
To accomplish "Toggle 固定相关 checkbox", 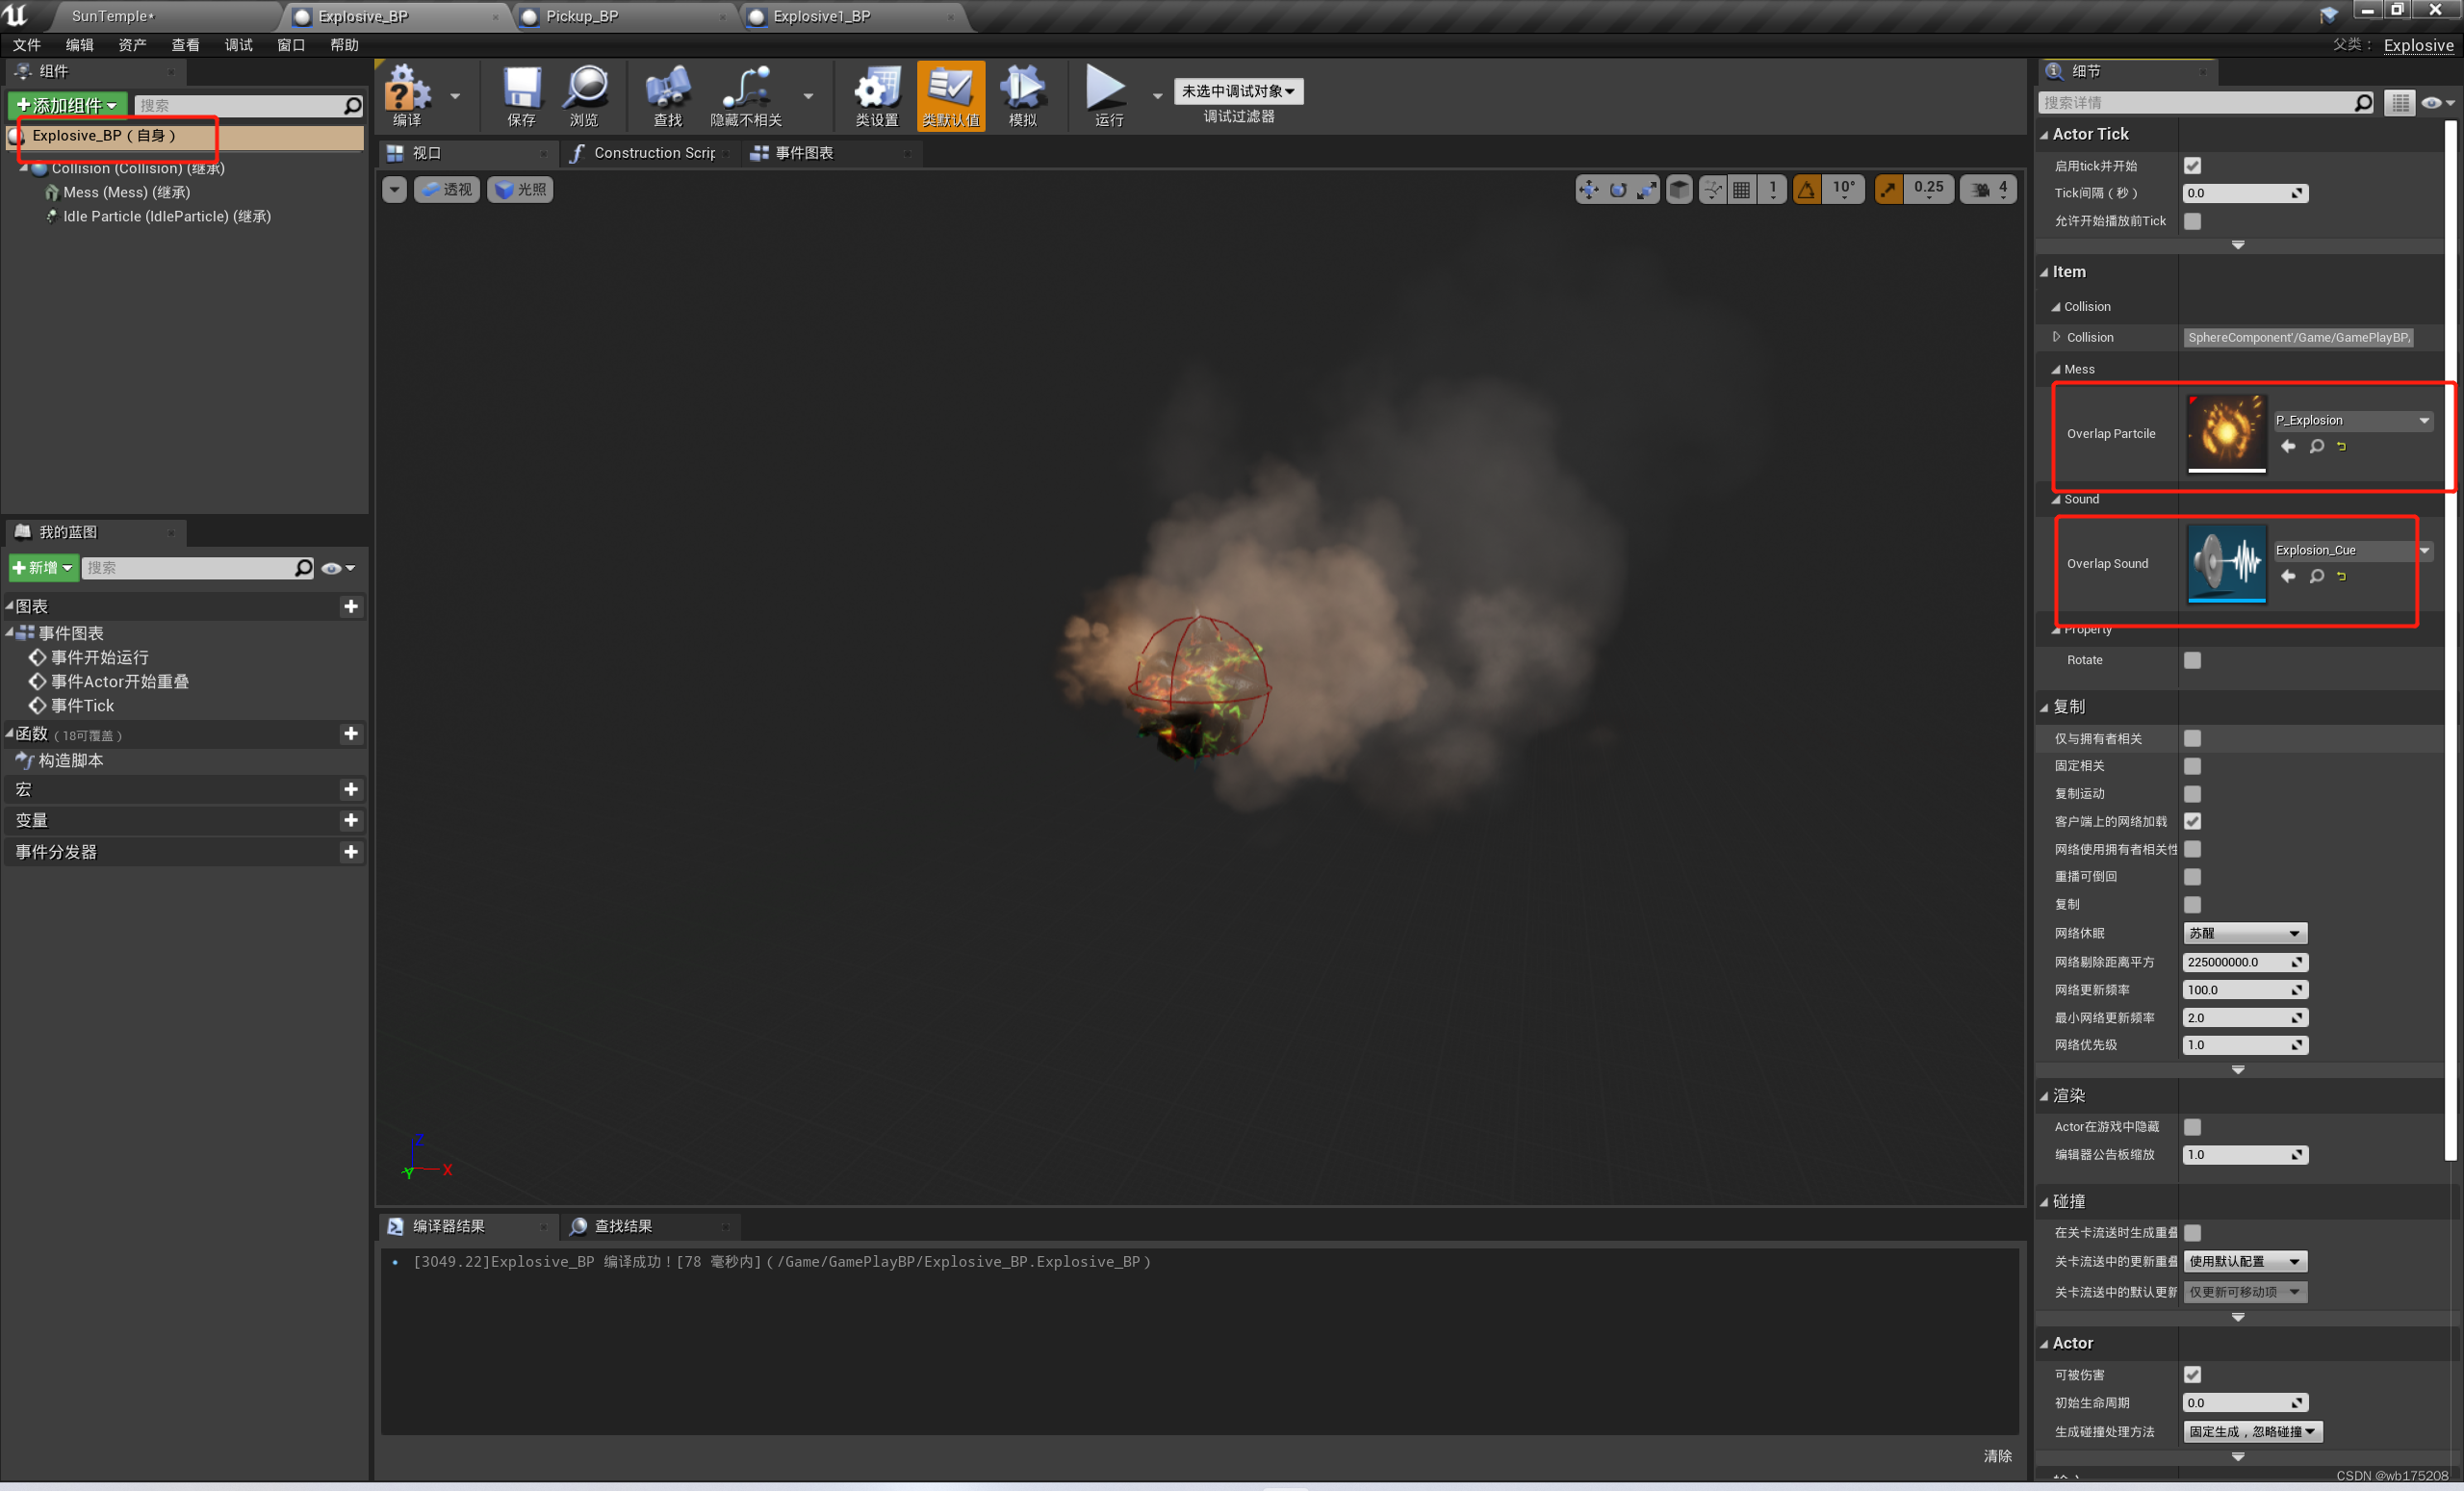I will pyautogui.click(x=2192, y=766).
